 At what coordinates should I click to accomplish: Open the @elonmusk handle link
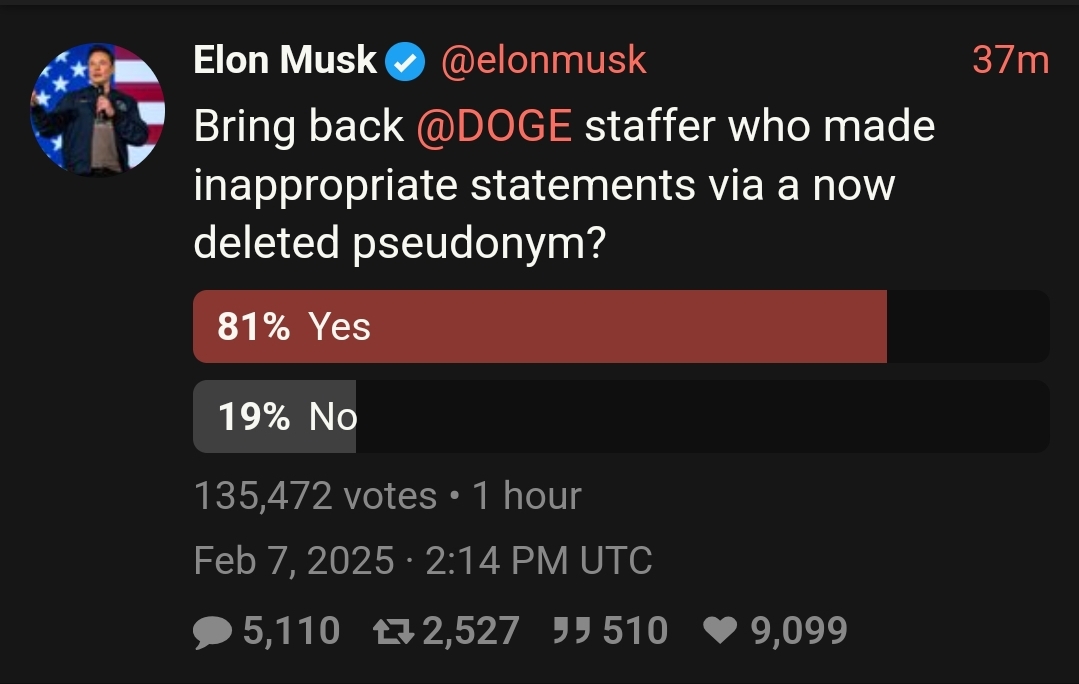point(544,61)
